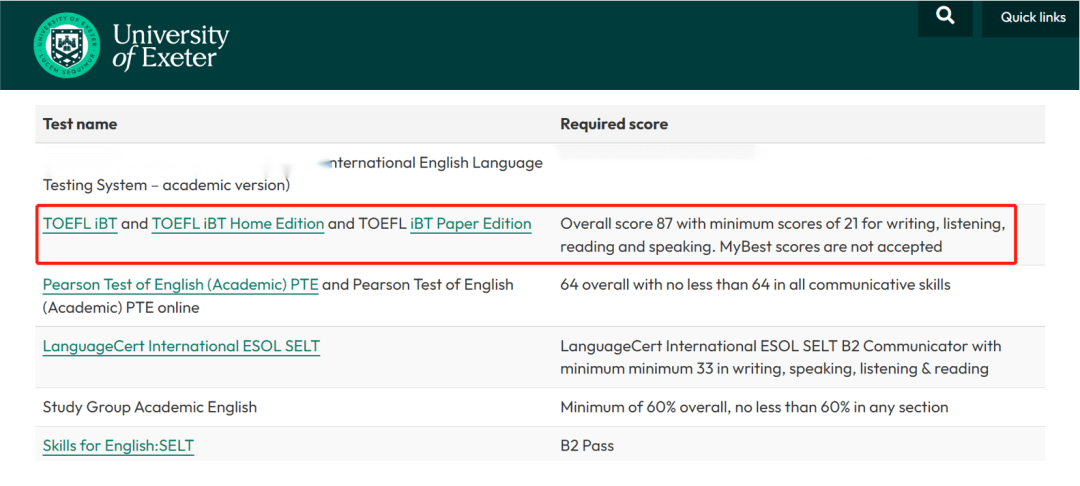Viewport: 1080px width, 486px height.
Task: Open the TOEFL iBT Home Edition link
Action: point(238,224)
